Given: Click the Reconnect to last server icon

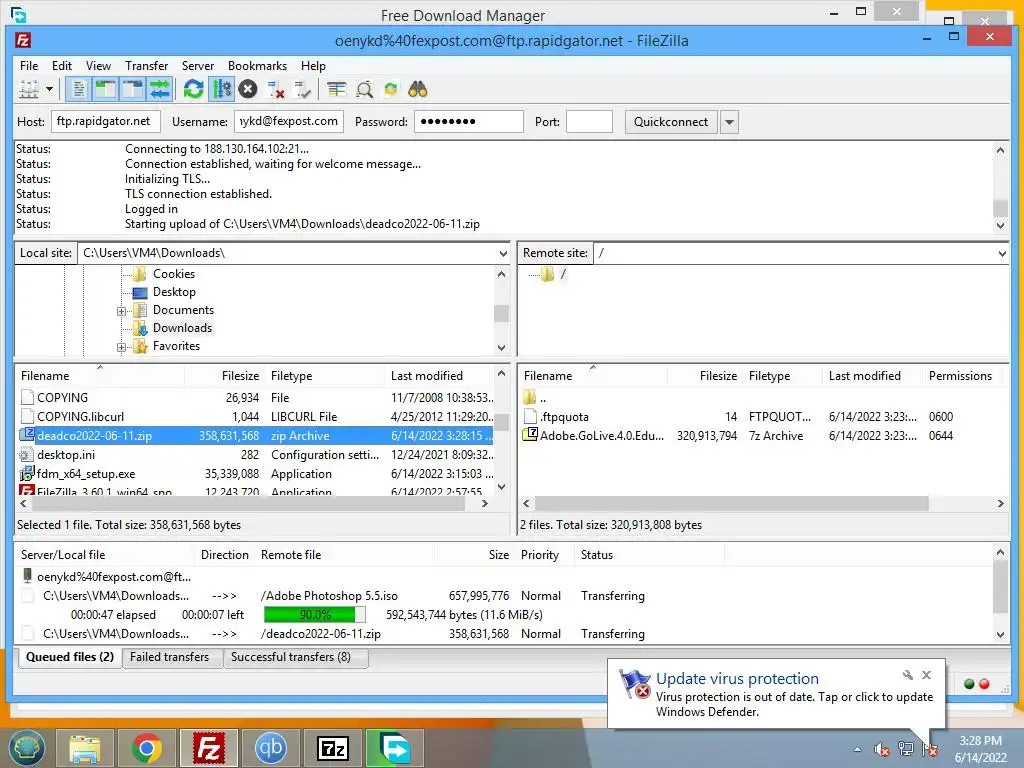Looking at the screenshot, I should click(303, 89).
